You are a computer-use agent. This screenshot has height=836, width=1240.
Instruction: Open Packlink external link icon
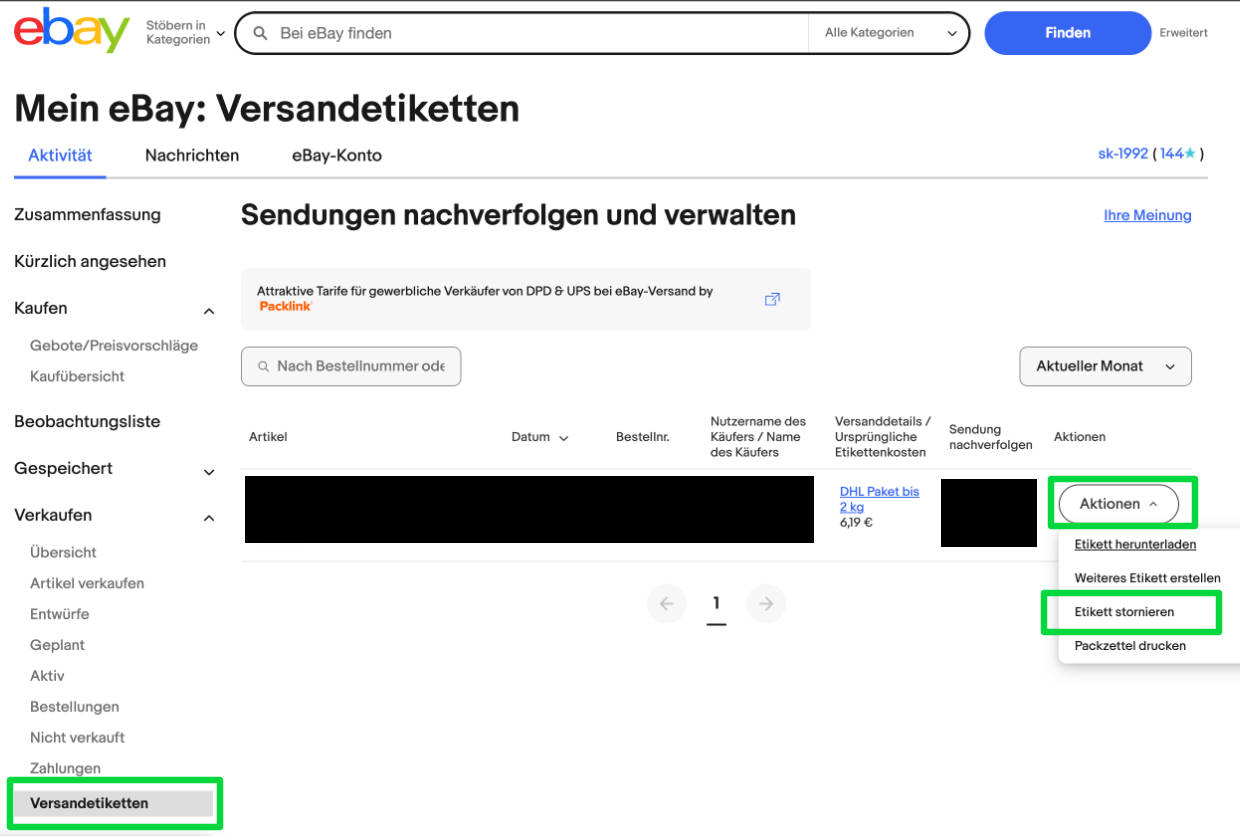(x=772, y=299)
